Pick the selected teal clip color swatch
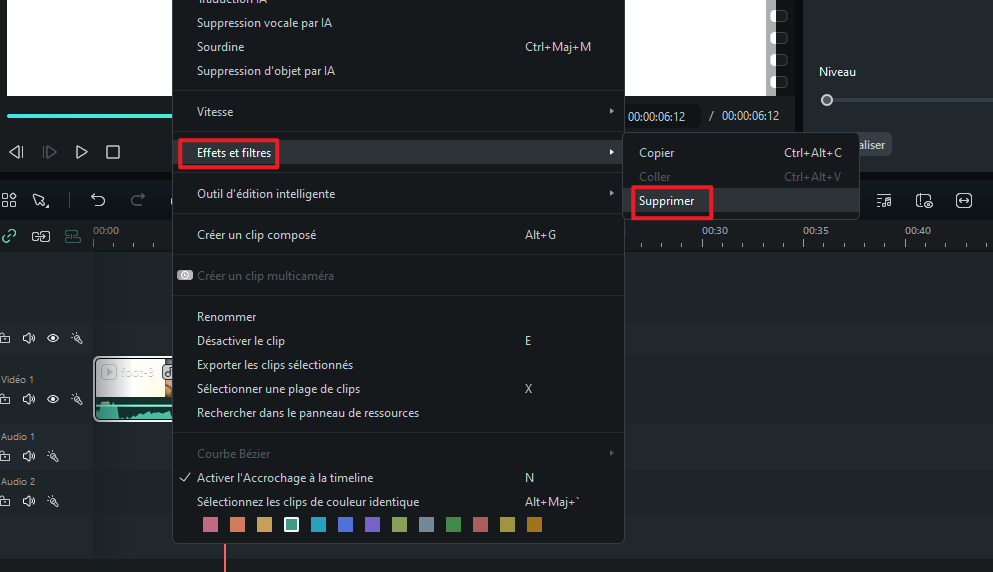This screenshot has height=572, width=993. [291, 524]
